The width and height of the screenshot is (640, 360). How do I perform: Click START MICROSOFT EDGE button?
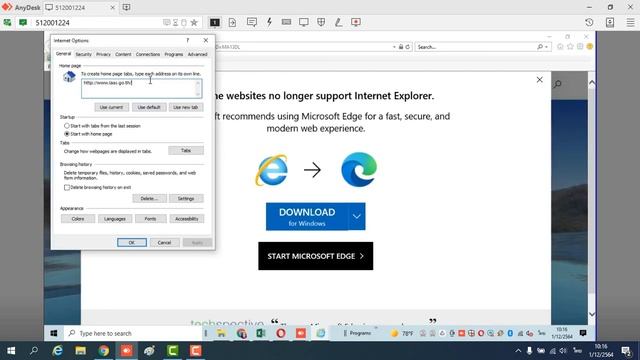(316, 256)
